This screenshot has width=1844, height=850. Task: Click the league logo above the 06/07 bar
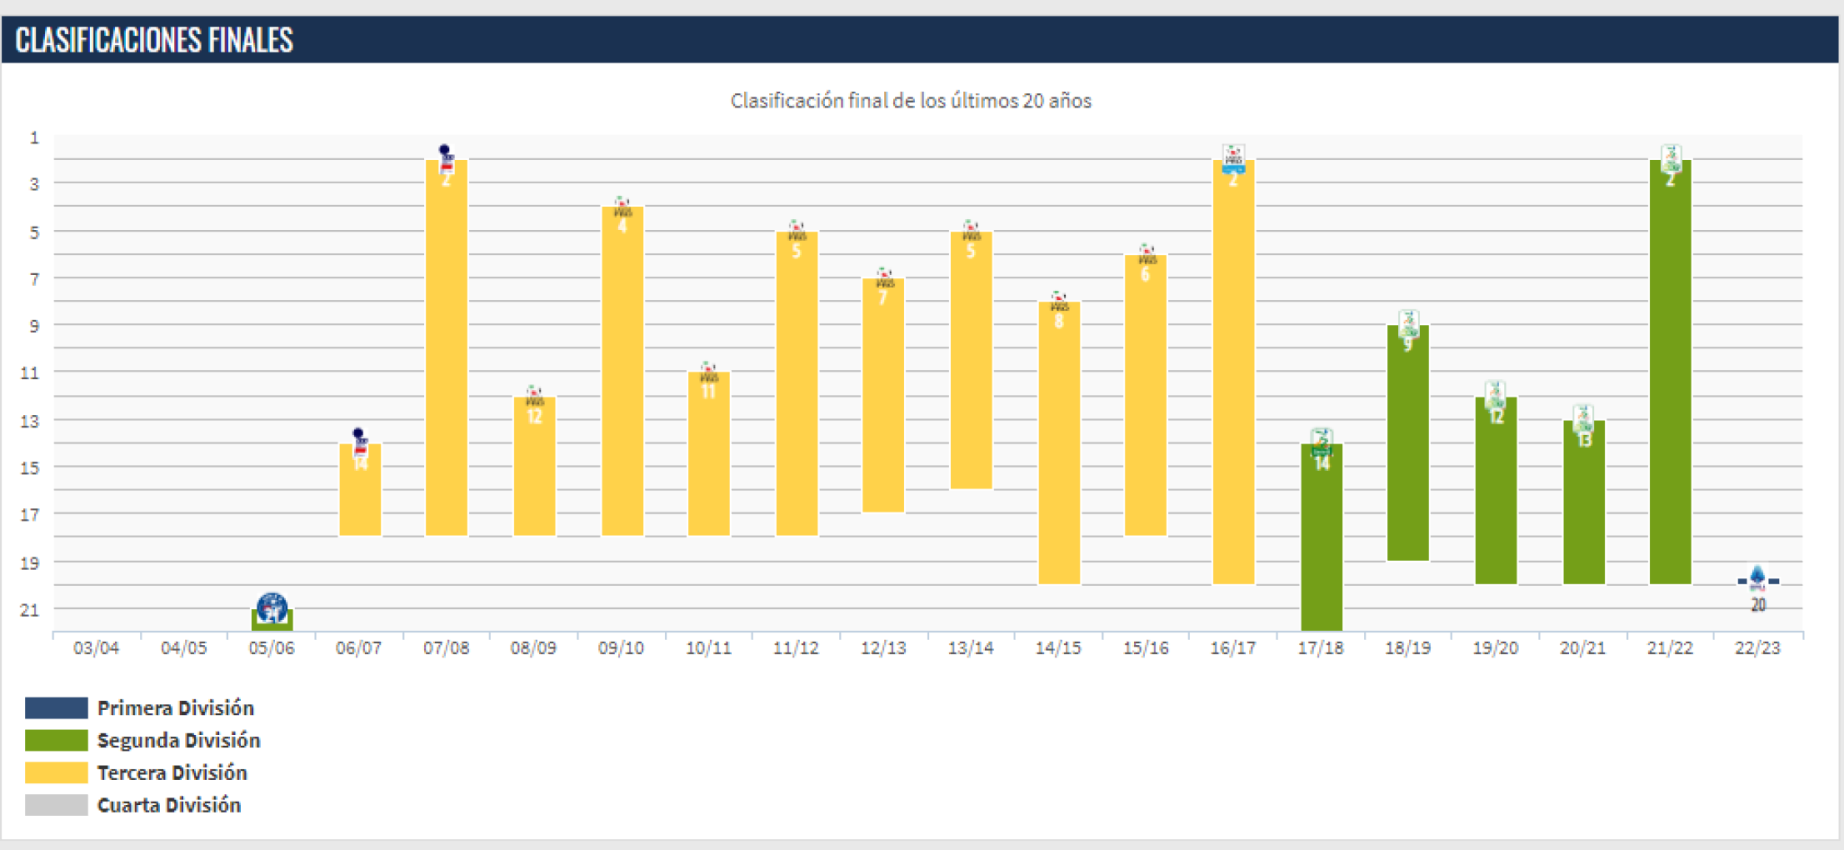[360, 442]
